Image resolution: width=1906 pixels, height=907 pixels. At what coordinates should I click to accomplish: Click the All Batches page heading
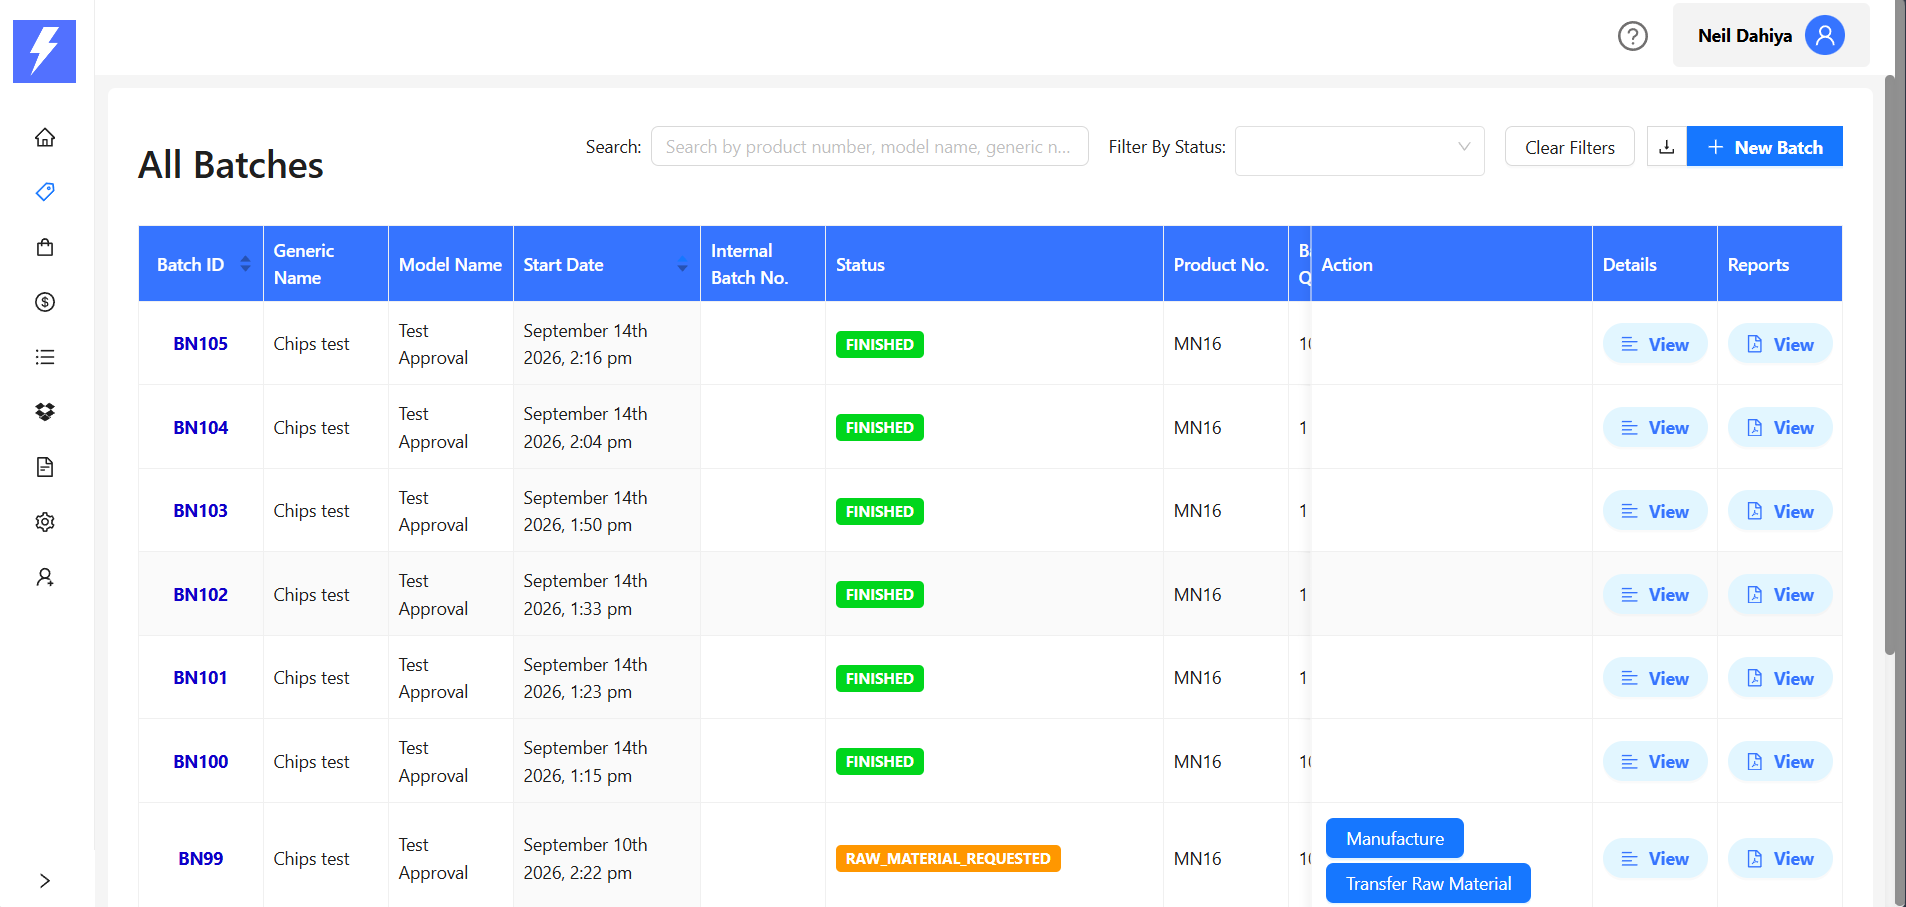pos(231,165)
